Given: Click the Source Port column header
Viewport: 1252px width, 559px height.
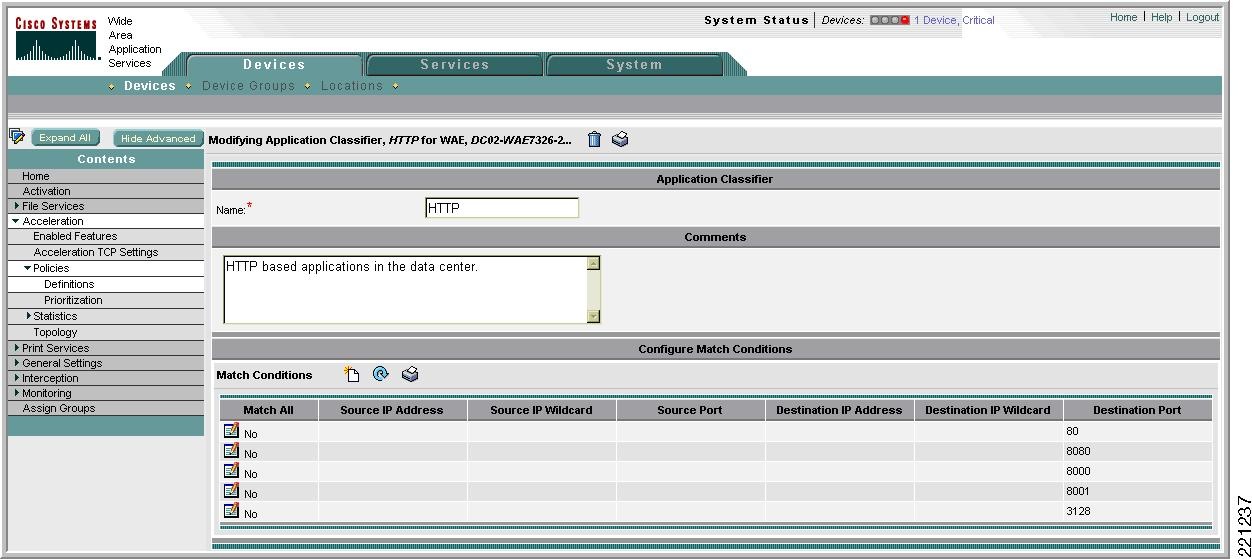Looking at the screenshot, I should (x=690, y=410).
